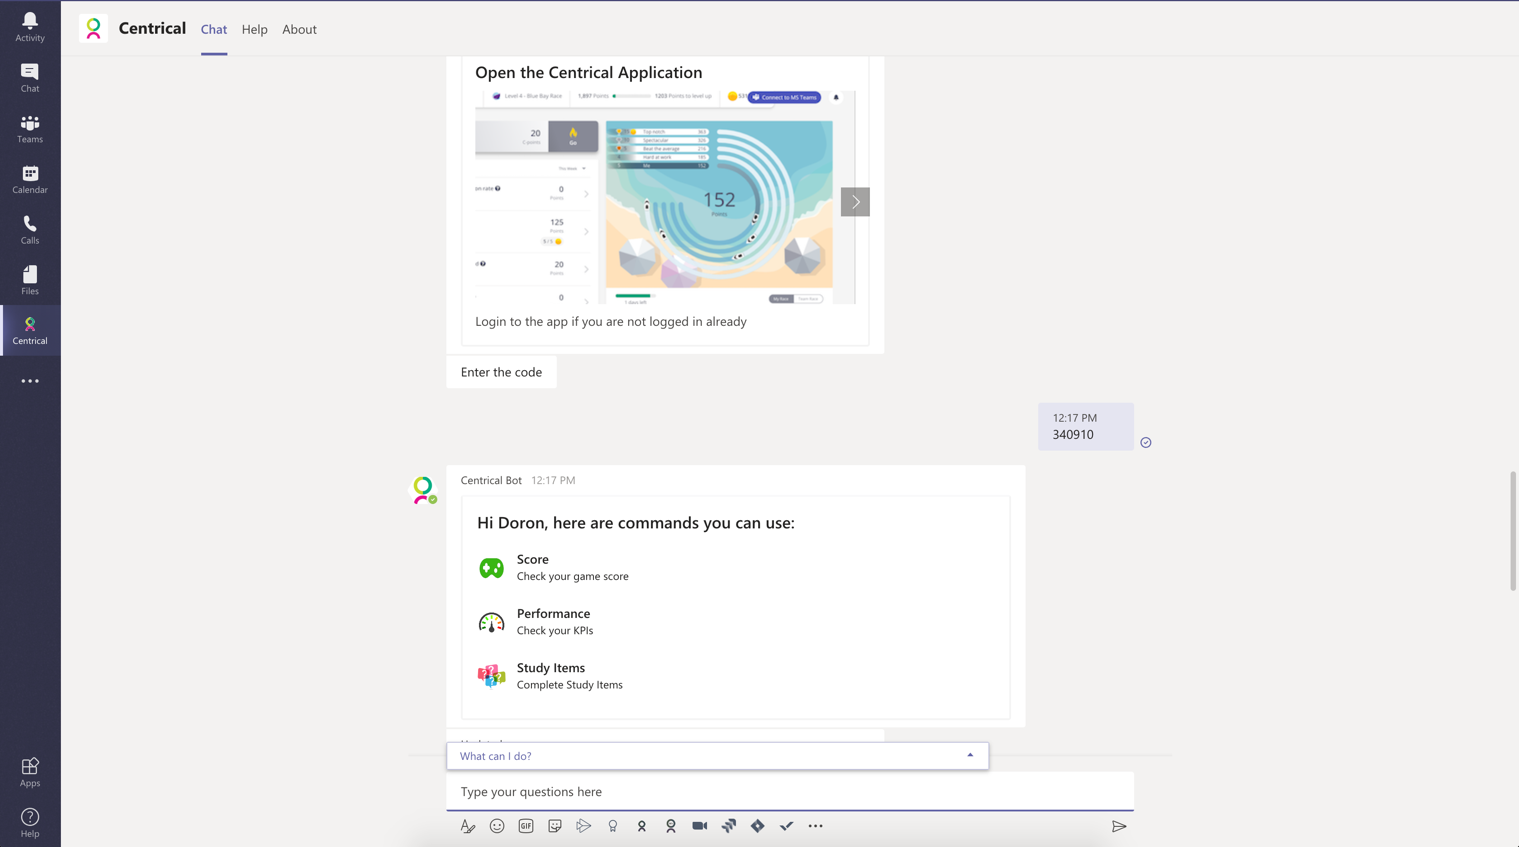1519x847 pixels.
Task: Open the emoji picker in the compose bar
Action: point(497,826)
